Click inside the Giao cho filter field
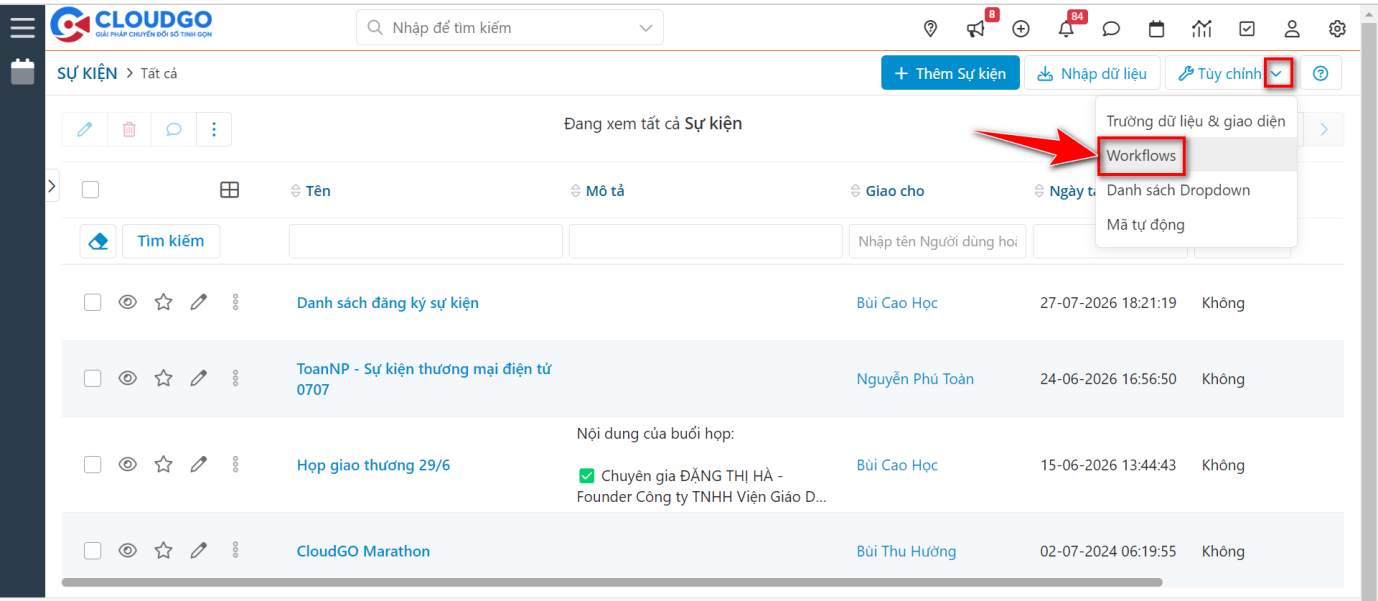This screenshot has width=1378, height=601. pos(937,241)
